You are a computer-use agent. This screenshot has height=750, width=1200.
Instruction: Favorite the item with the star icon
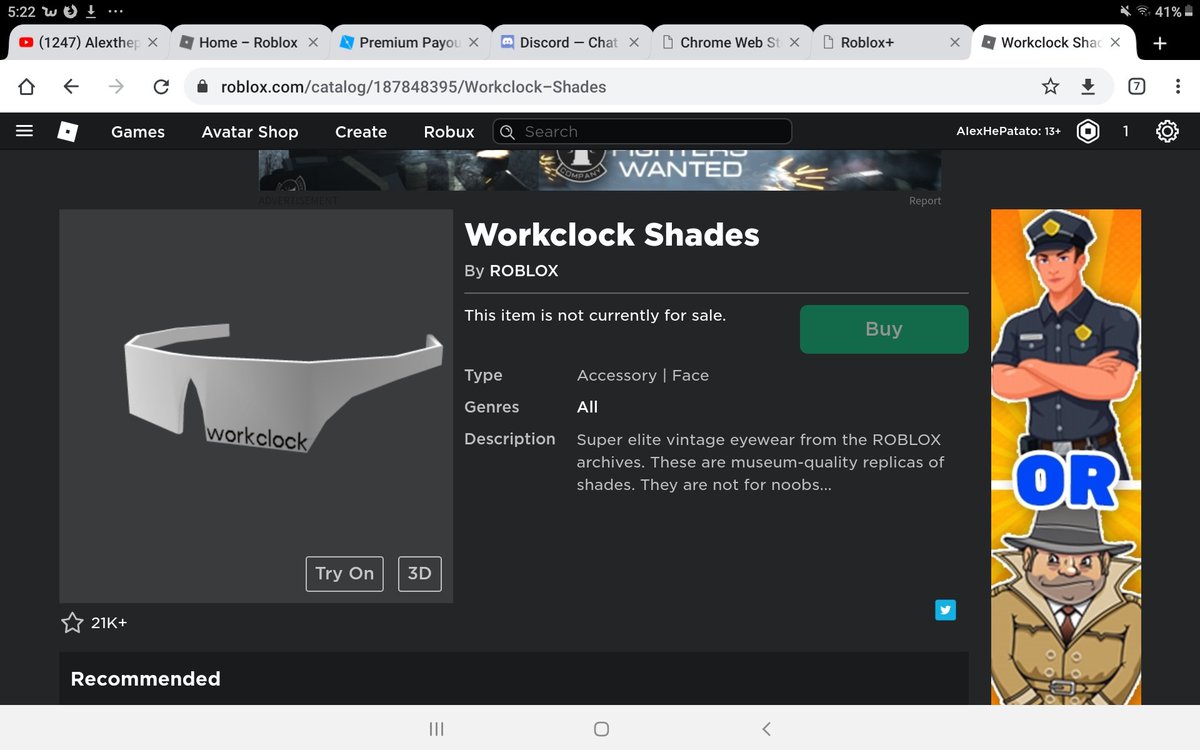[72, 623]
